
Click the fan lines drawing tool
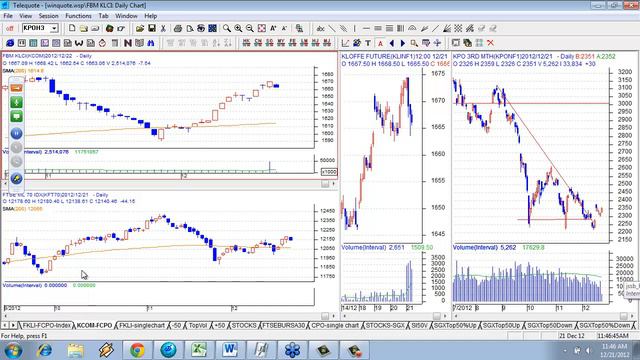pos(447,28)
